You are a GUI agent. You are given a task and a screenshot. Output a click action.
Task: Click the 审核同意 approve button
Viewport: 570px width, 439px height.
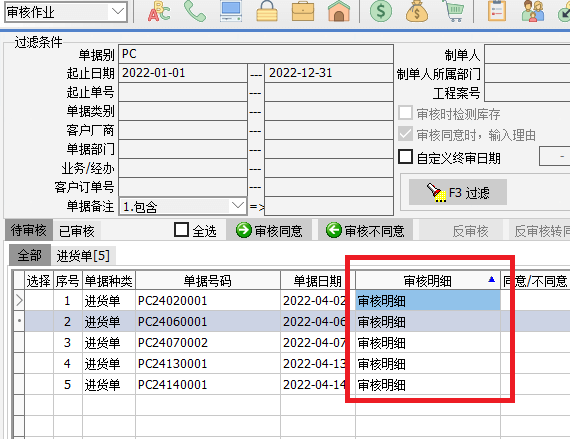(269, 230)
